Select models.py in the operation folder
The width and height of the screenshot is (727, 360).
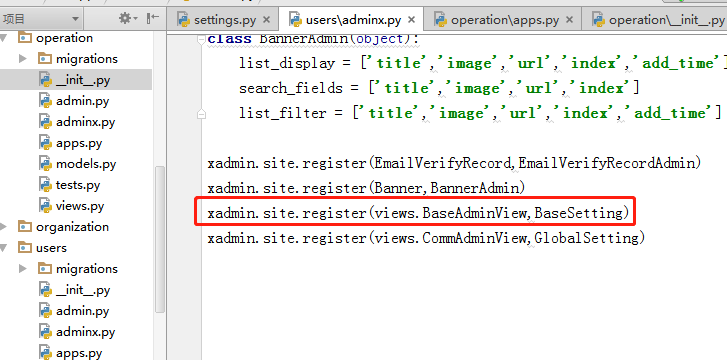(86, 164)
